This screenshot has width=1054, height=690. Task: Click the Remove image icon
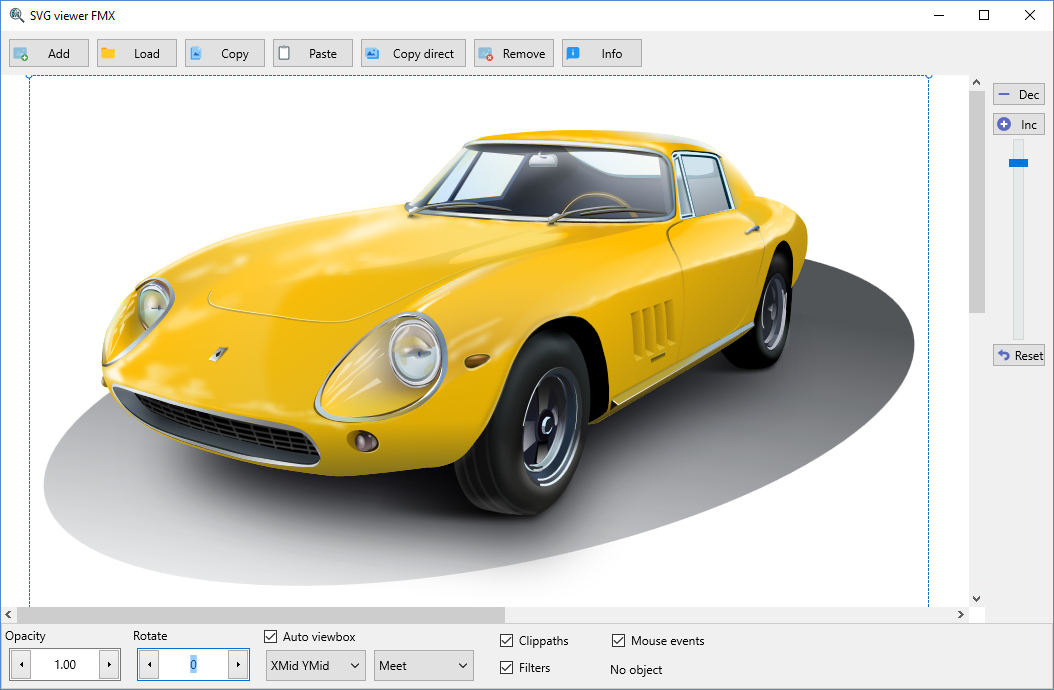click(x=485, y=54)
